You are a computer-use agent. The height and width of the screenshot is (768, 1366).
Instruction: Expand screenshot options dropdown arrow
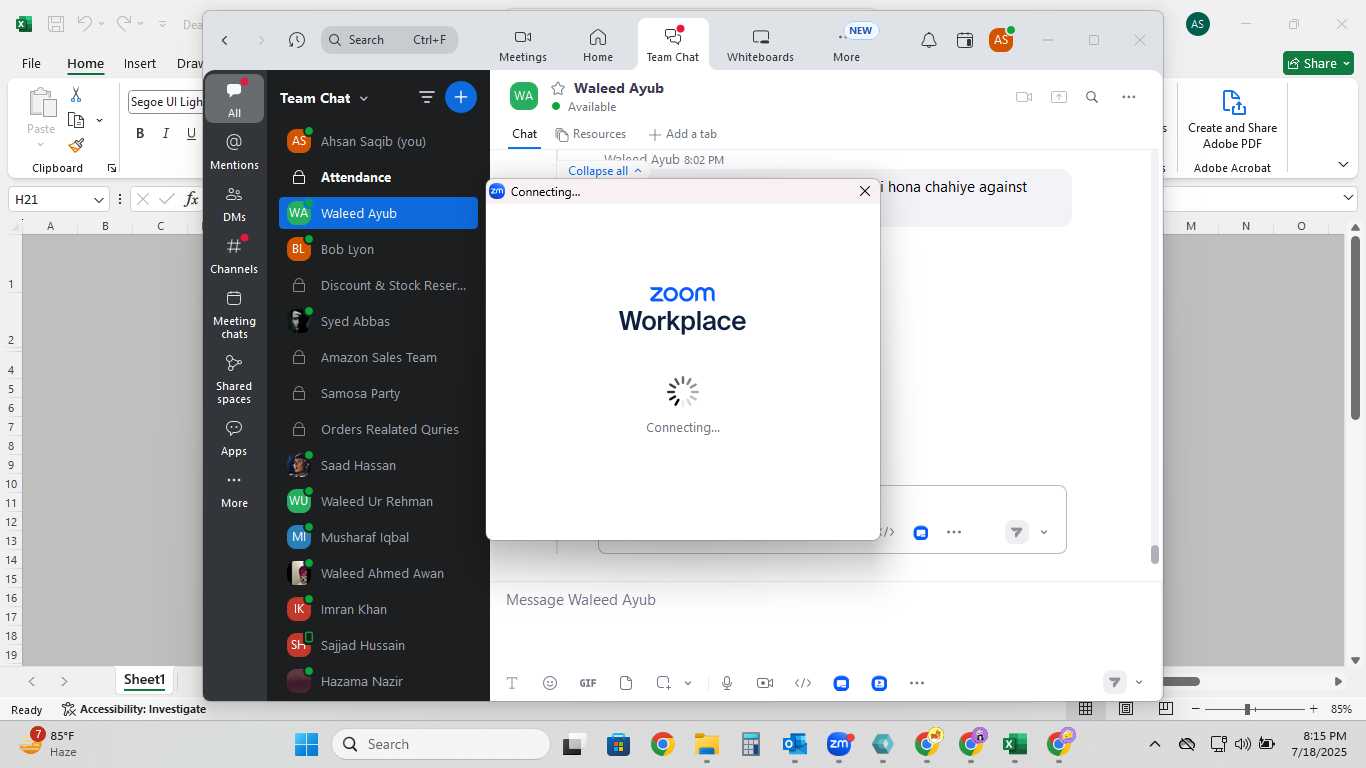point(688,683)
